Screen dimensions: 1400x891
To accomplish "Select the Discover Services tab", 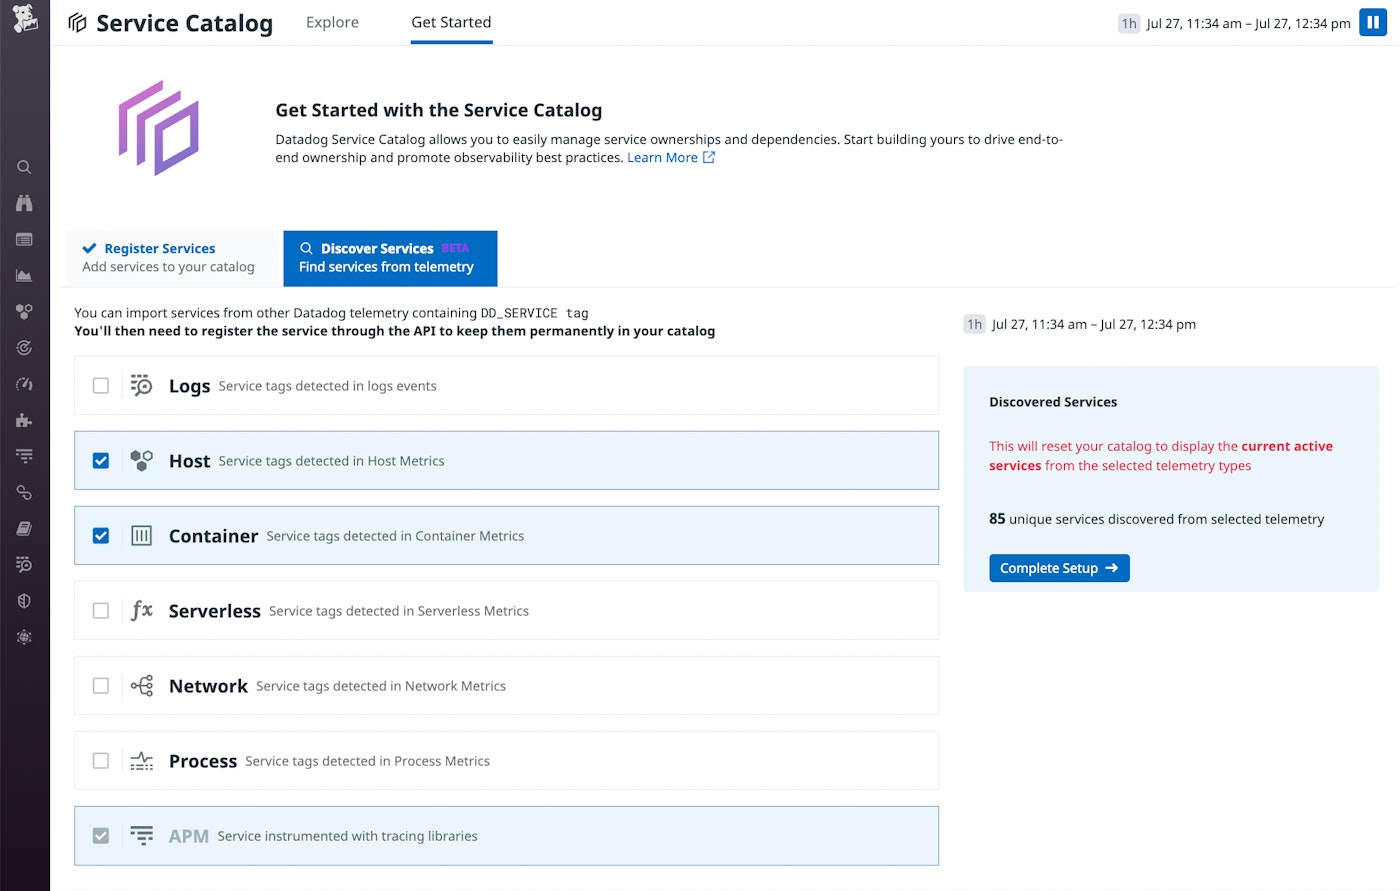I will pos(390,258).
